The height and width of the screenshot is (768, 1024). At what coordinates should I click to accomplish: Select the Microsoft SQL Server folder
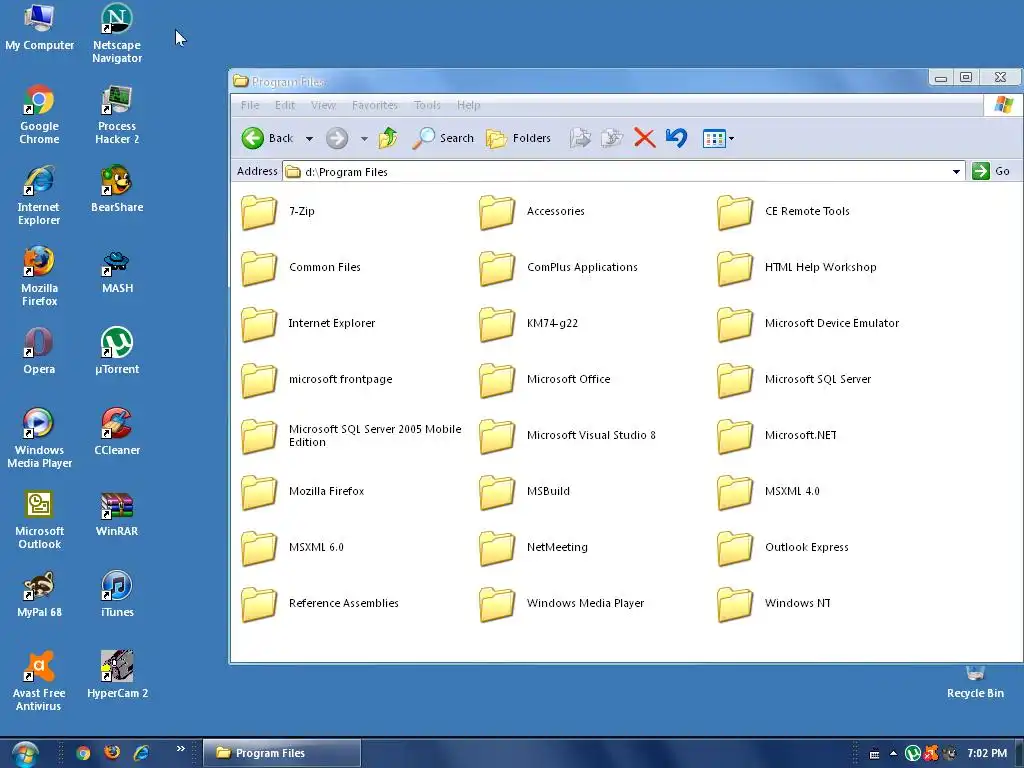coord(795,380)
